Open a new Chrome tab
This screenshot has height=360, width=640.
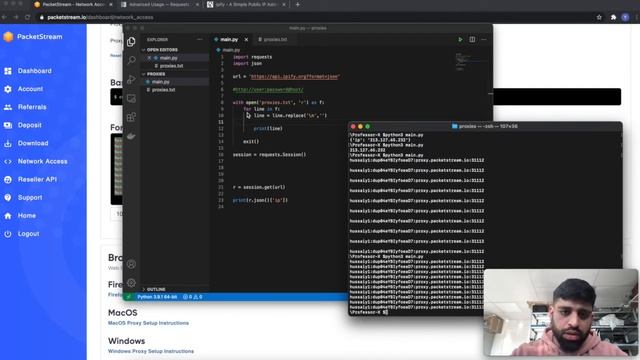point(298,4)
